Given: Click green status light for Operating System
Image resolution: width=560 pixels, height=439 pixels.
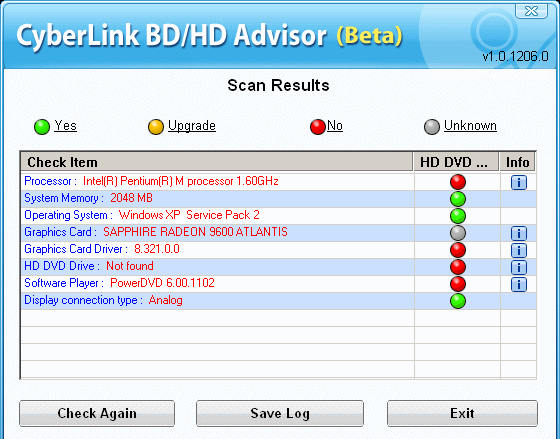Looking at the screenshot, I should pyautogui.click(x=458, y=216).
